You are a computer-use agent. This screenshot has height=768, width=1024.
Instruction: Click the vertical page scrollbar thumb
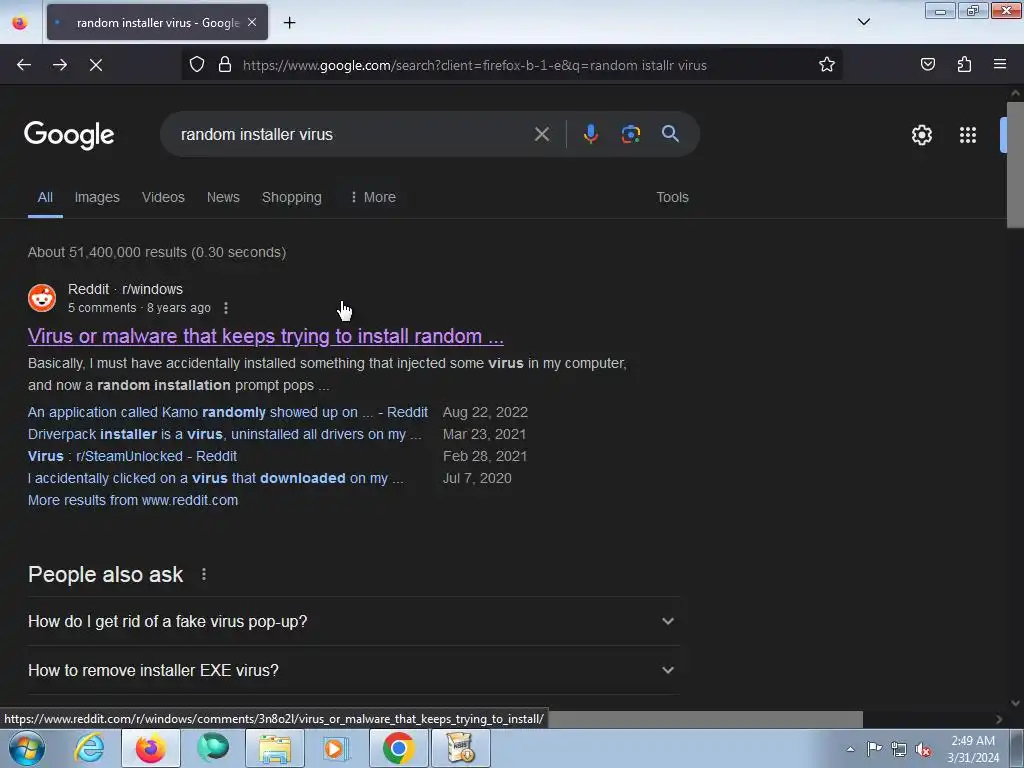pos(1015,165)
